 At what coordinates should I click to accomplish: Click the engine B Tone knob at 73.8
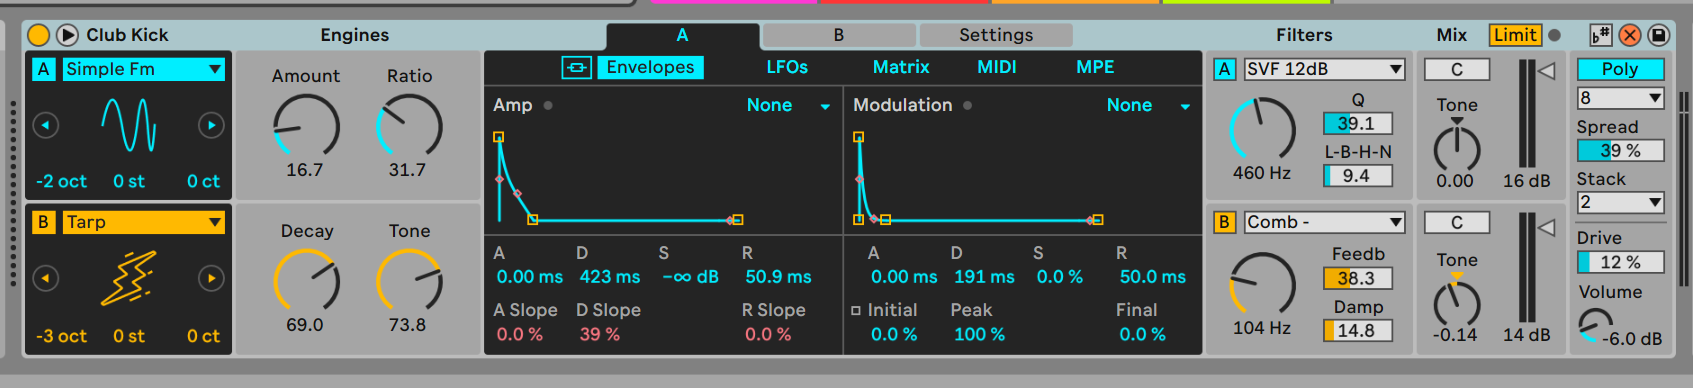click(x=409, y=281)
